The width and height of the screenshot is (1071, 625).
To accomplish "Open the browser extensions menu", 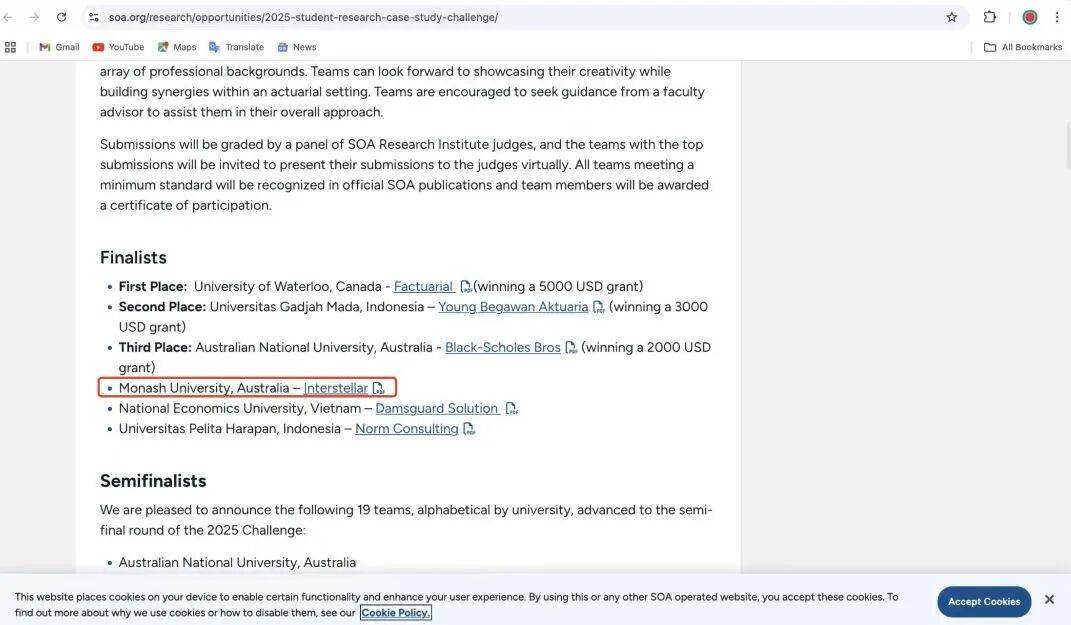I will click(989, 17).
